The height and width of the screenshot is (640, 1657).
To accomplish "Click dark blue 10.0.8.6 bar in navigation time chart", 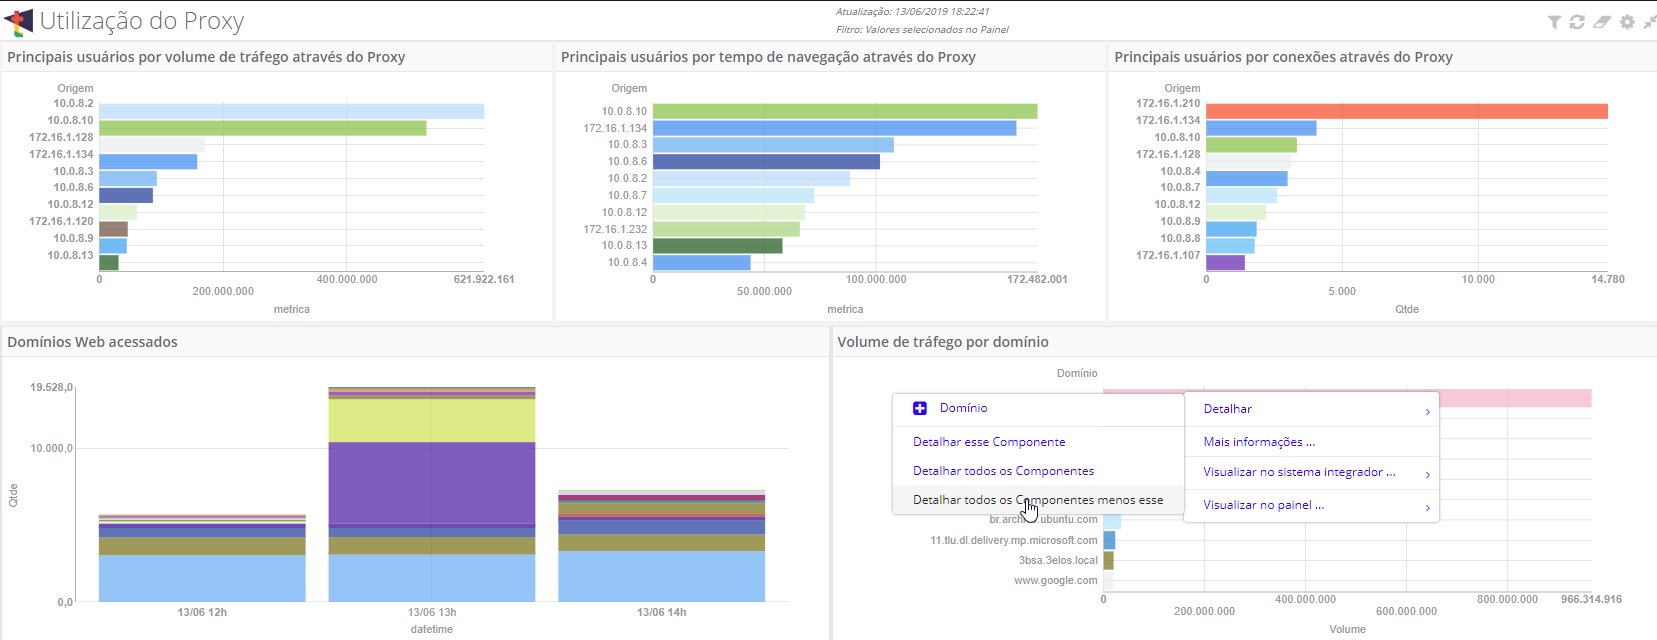I will [x=767, y=161].
